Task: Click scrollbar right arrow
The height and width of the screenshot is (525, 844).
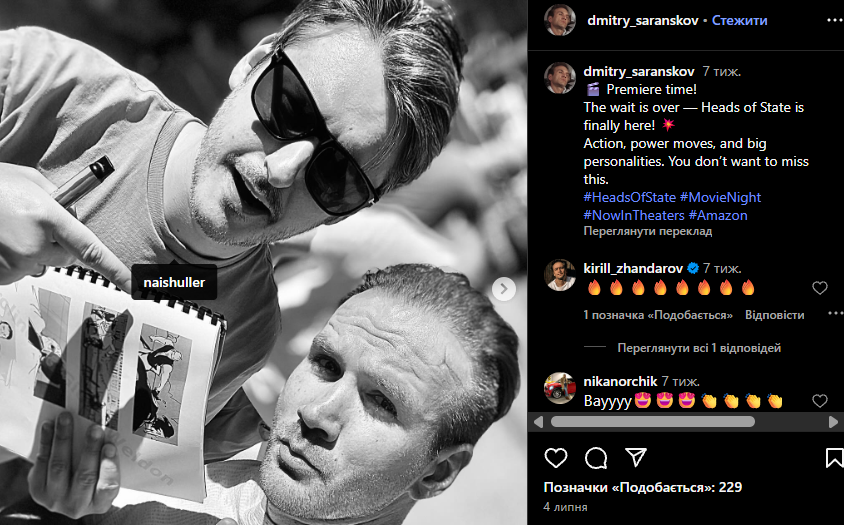Action: tap(833, 422)
